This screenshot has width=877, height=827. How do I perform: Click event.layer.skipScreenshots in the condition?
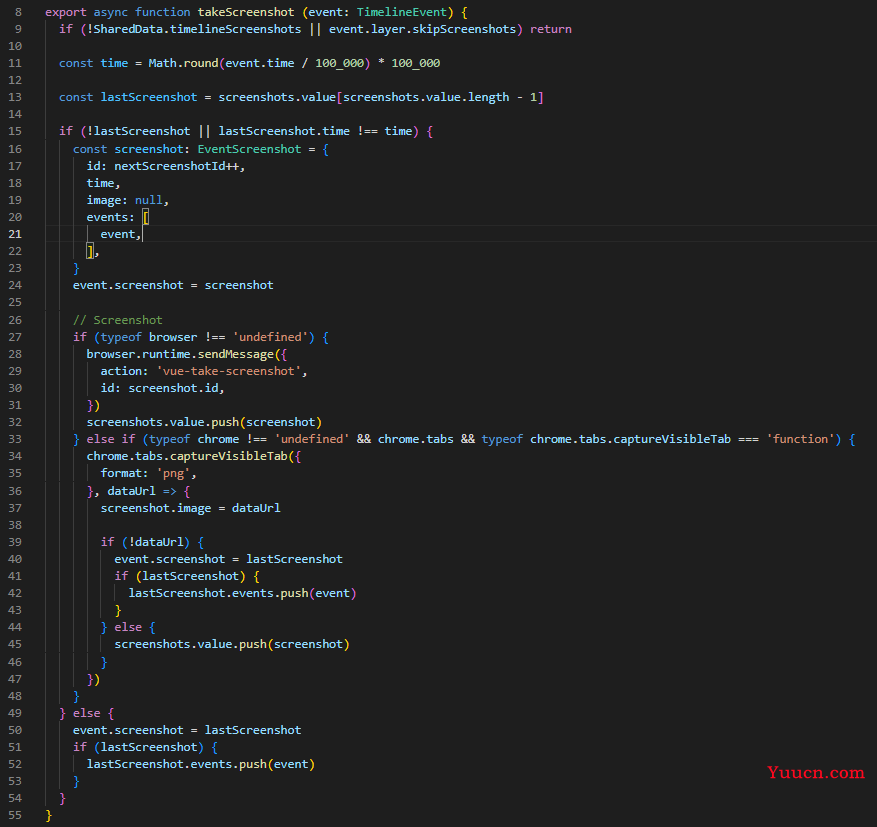click(422, 29)
